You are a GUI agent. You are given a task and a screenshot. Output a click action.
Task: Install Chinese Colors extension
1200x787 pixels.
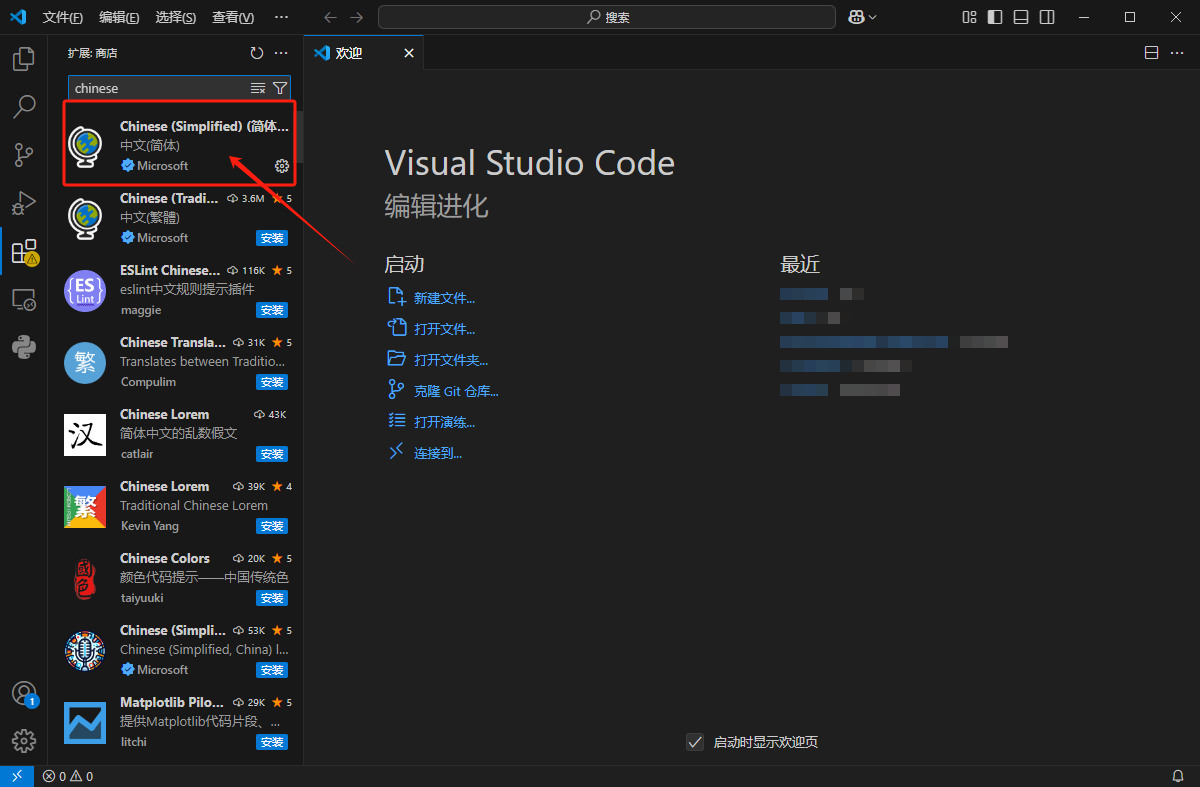coord(272,598)
